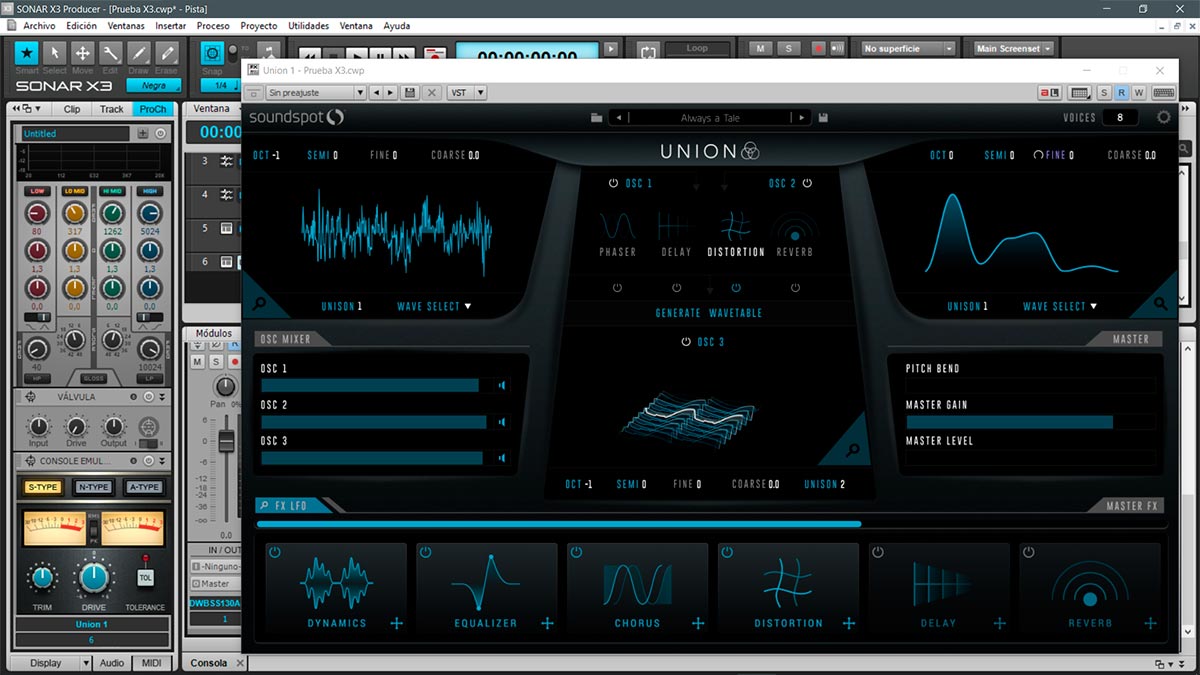The width and height of the screenshot is (1200, 675).
Task: Open VST options dropdown
Action: pos(467,92)
